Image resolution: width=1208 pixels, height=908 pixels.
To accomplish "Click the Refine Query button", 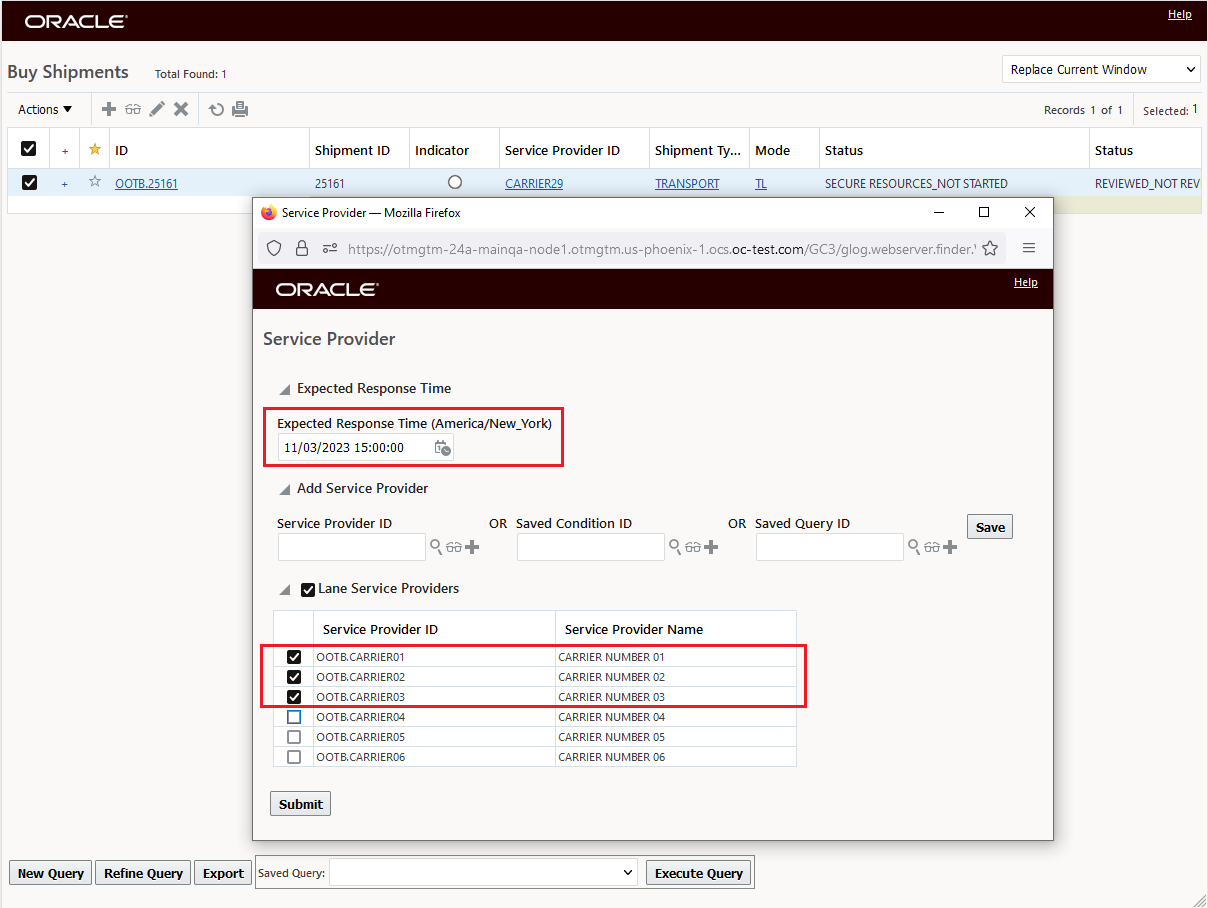I will coord(143,873).
